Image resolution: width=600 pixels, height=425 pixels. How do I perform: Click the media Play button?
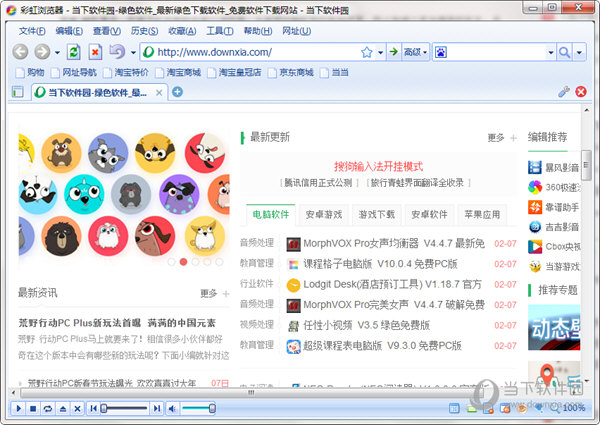click(x=18, y=409)
